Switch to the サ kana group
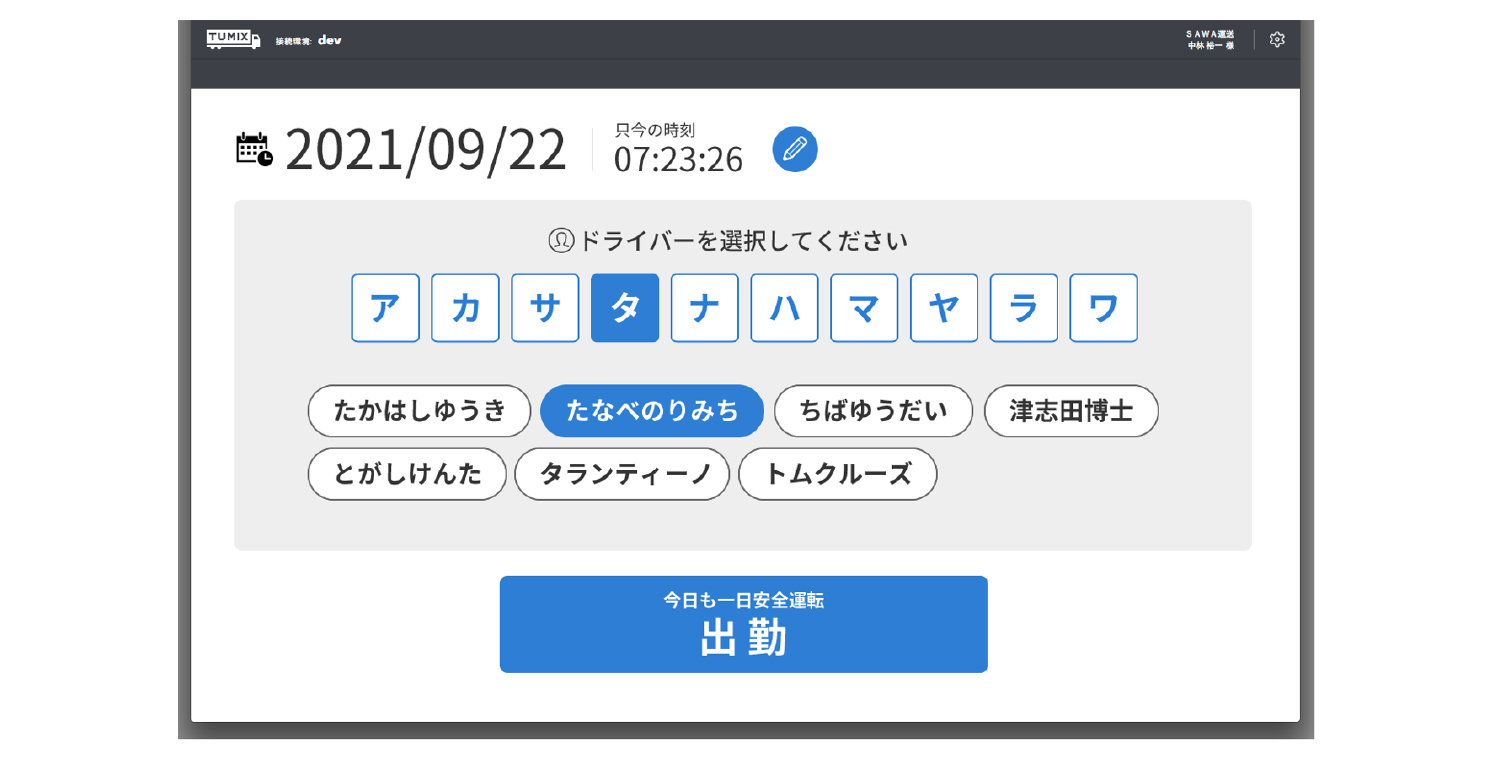Viewport: 1500px width, 762px height. 545,308
